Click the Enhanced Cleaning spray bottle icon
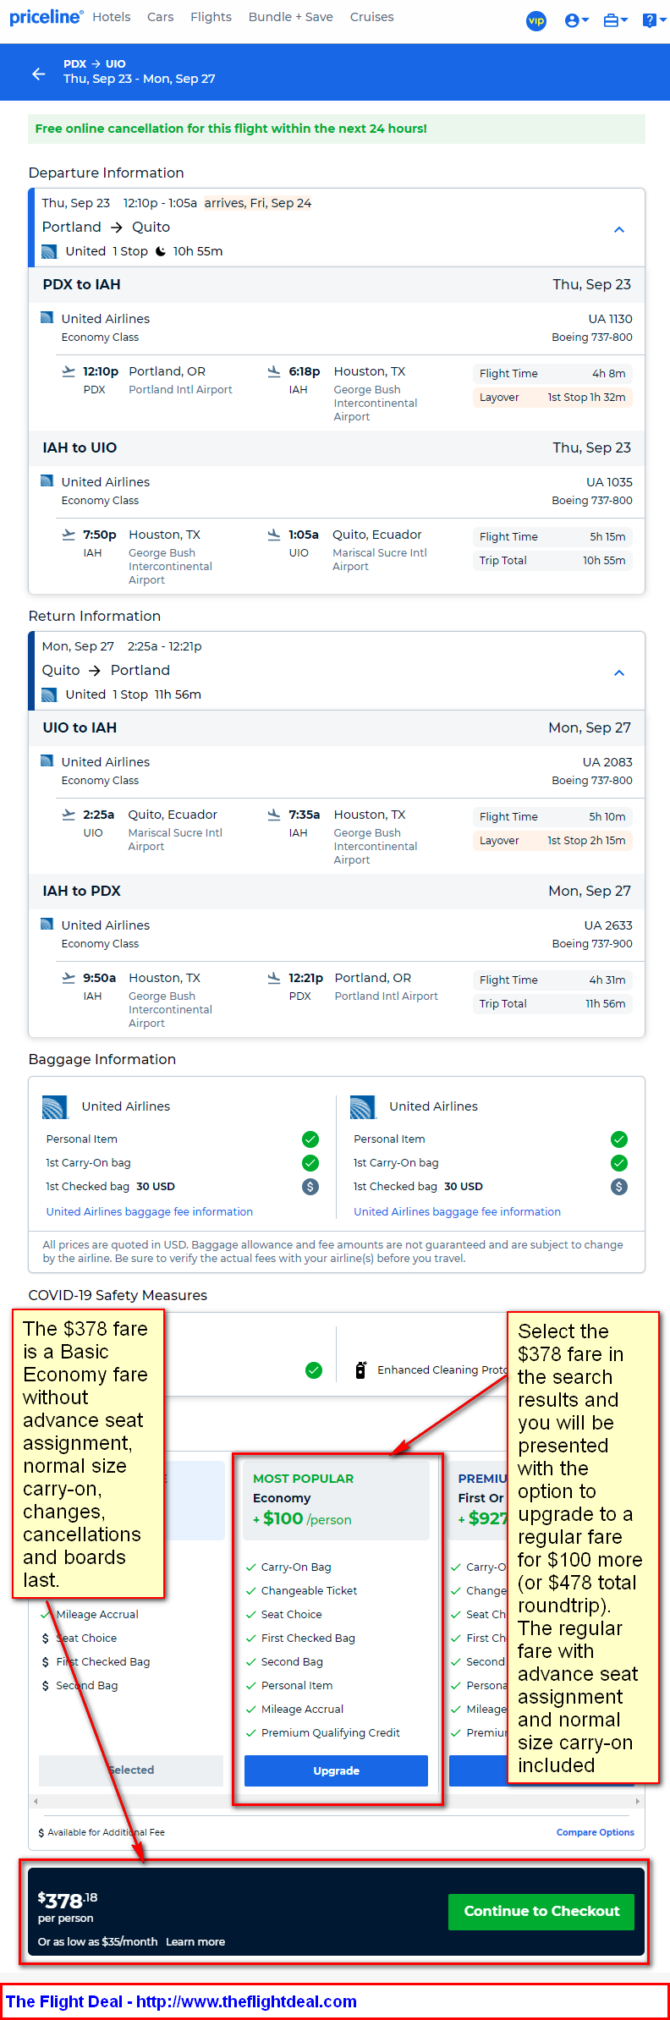 361,1370
